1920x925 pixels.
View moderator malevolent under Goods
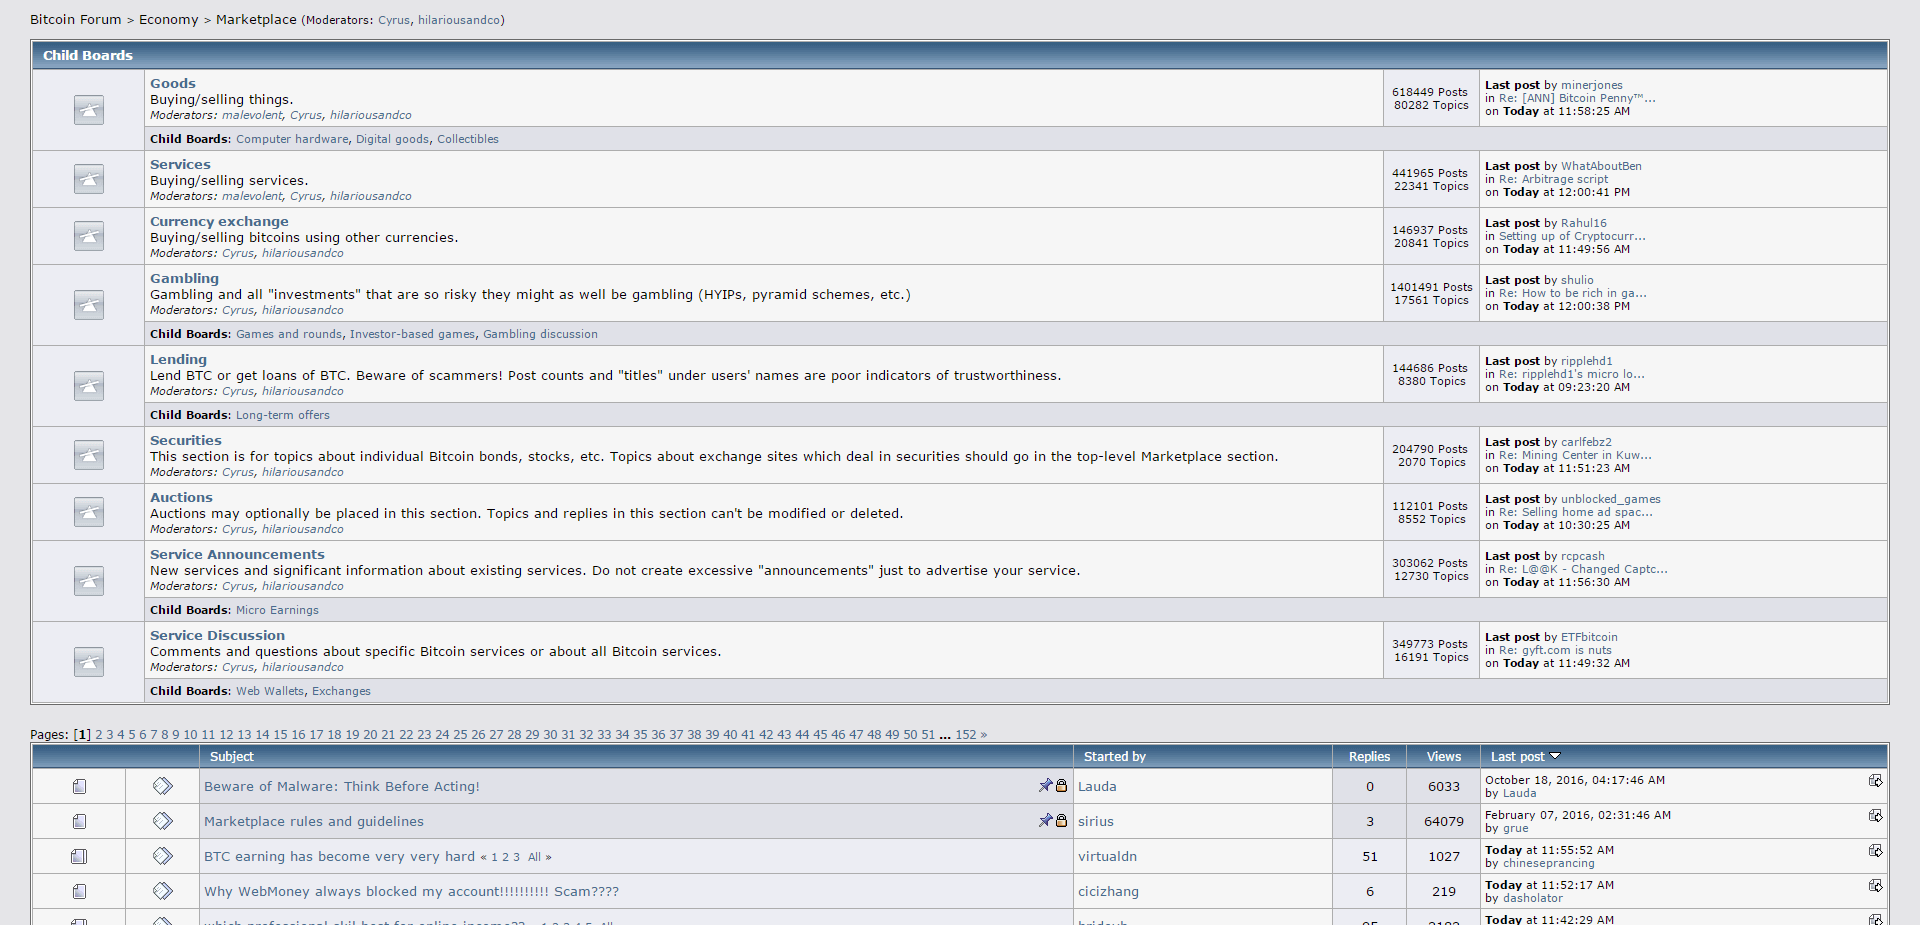[252, 116]
